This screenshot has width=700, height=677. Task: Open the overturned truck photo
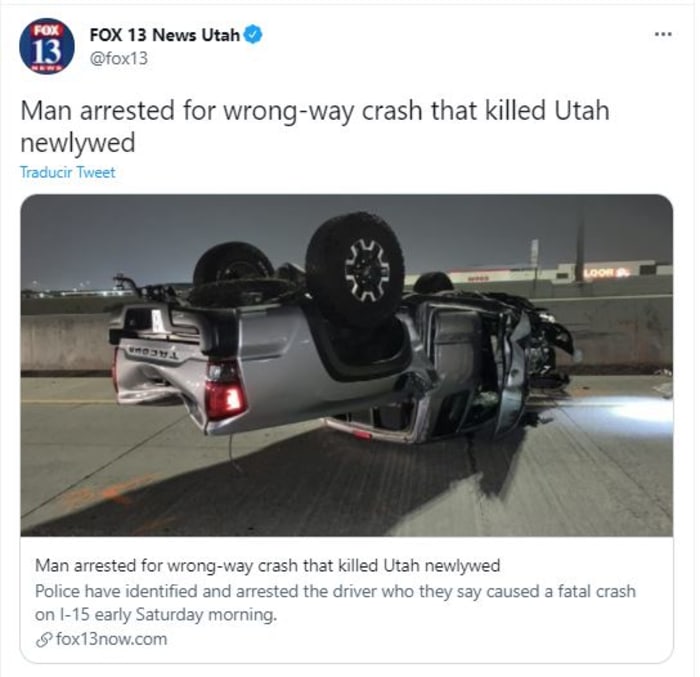point(346,365)
